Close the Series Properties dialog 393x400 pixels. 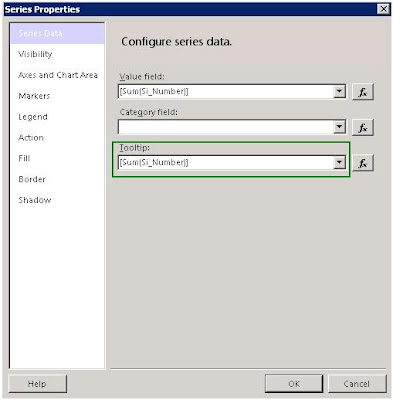point(384,9)
